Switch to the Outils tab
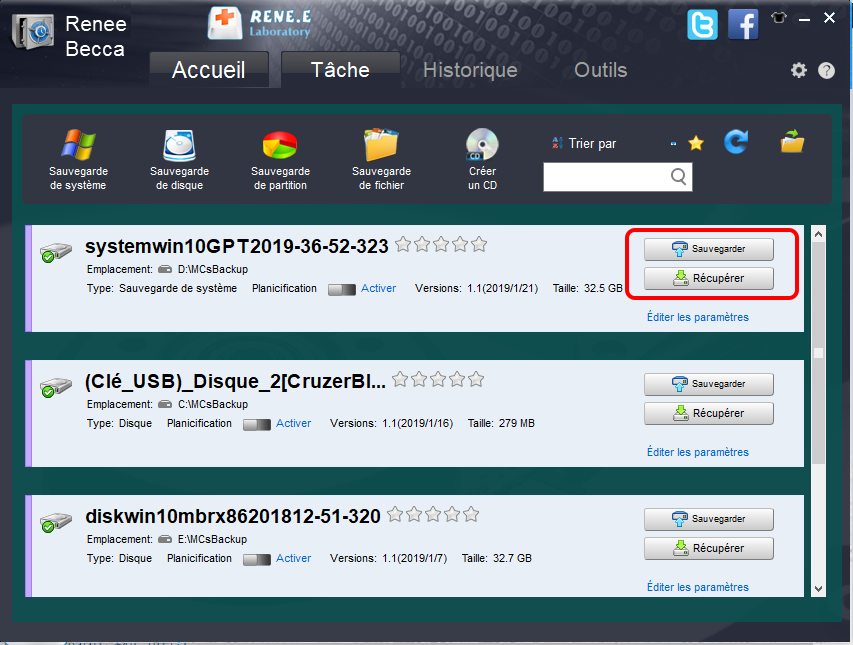 coord(601,70)
